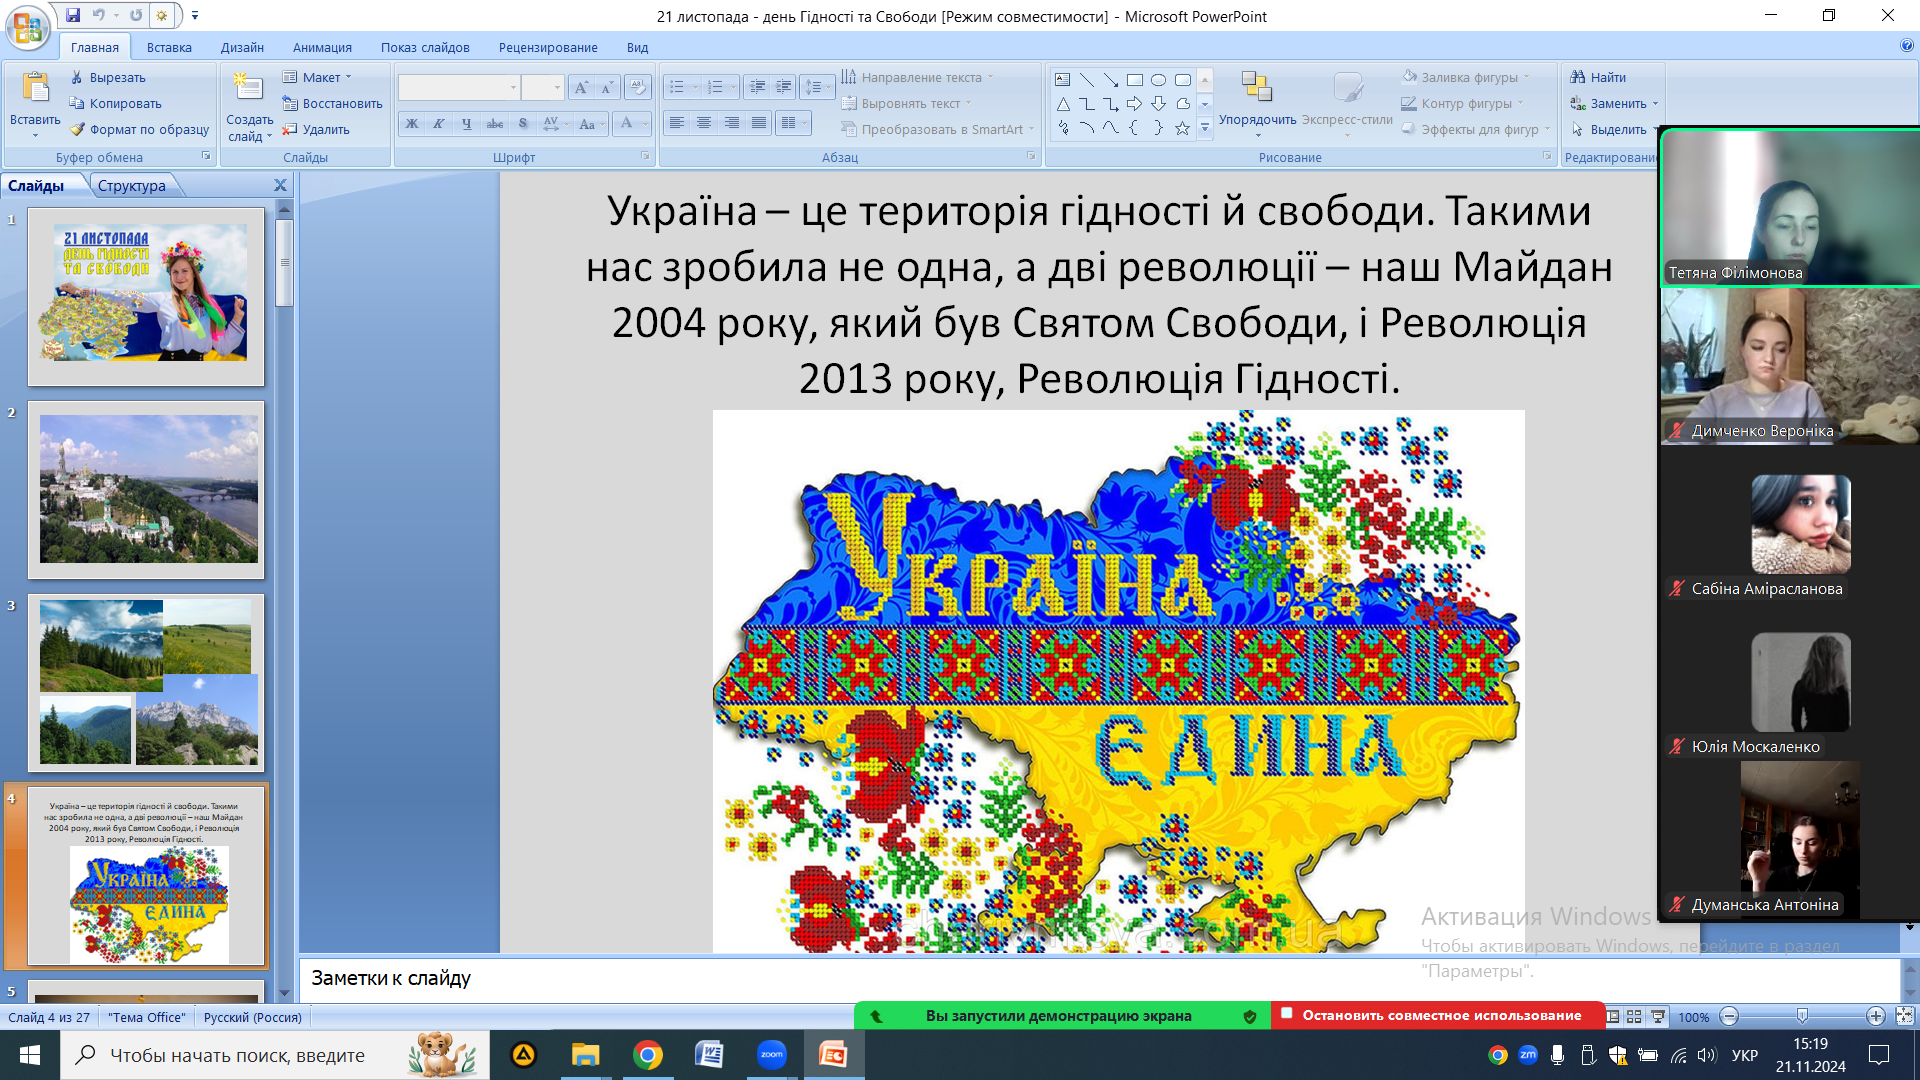This screenshot has height=1080, width=1920.
Task: Toggle bold Ж formatting
Action: [412, 123]
